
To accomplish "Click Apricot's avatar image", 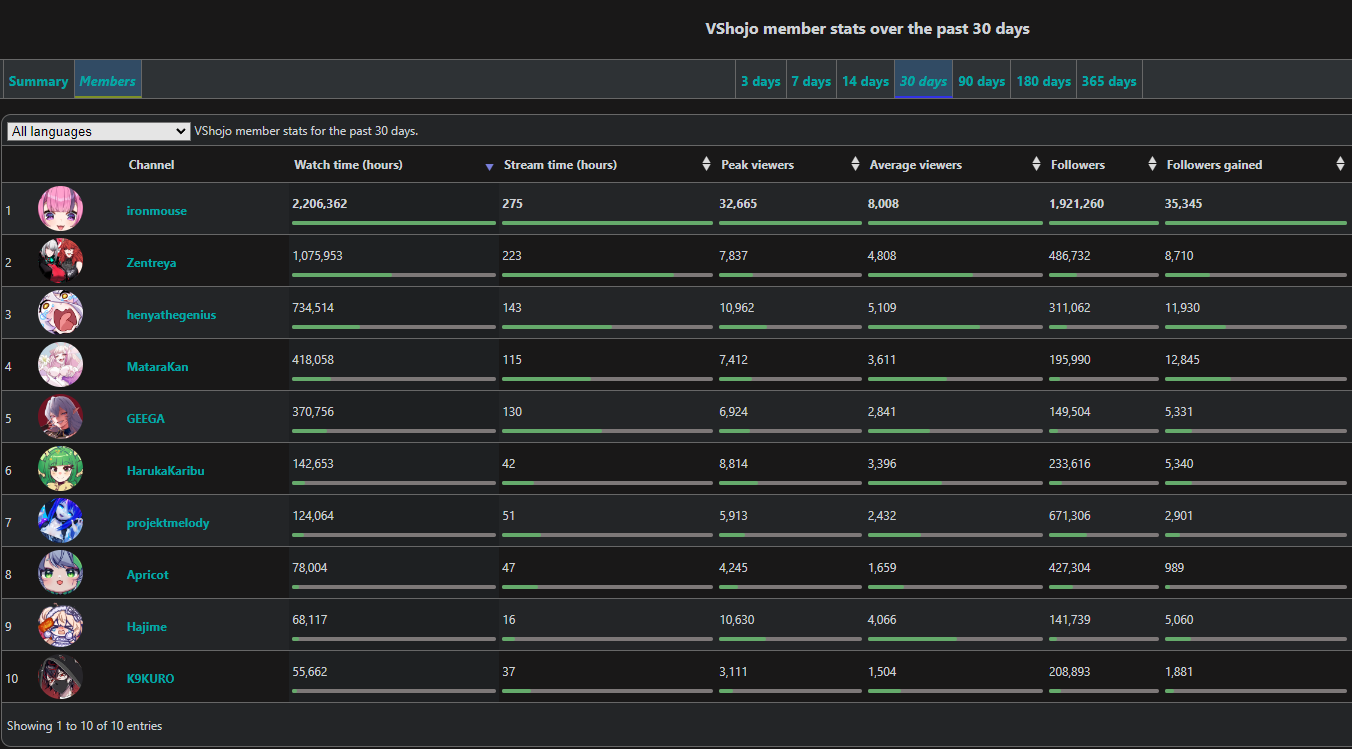I will click(61, 573).
